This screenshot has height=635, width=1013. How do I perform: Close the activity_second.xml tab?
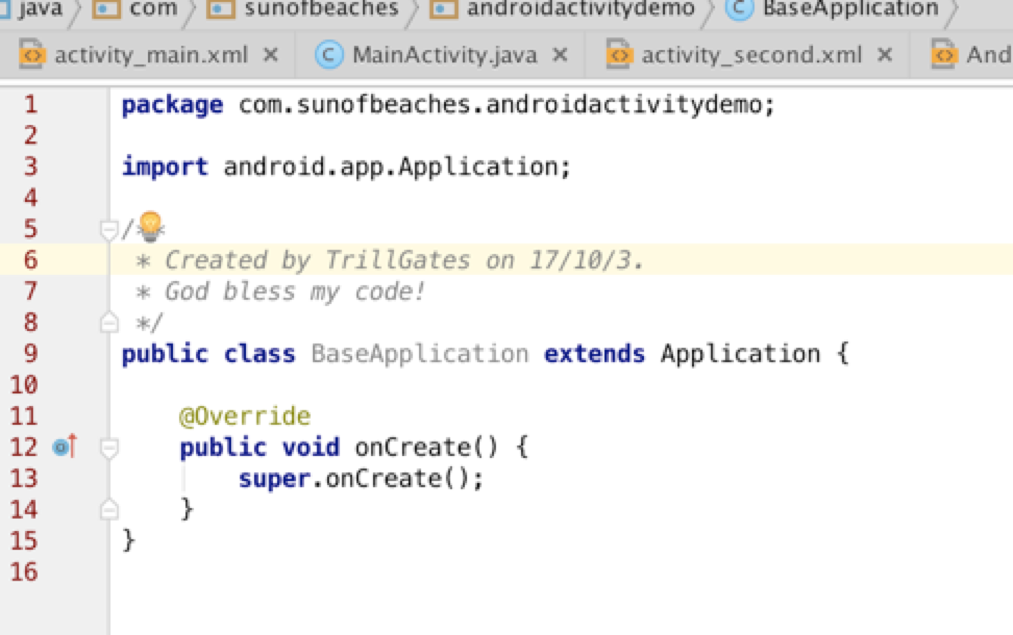tap(885, 56)
